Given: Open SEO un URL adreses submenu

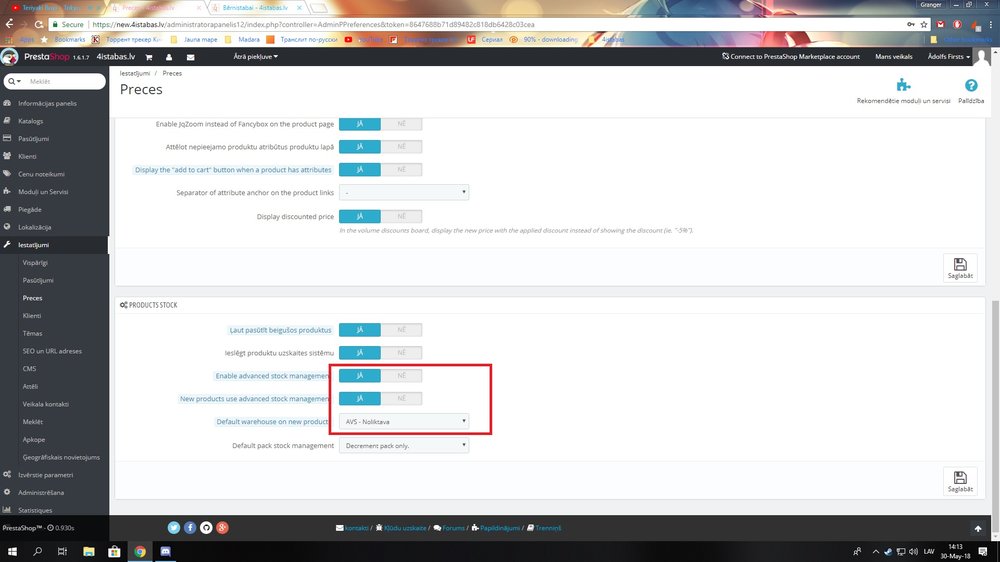Looking at the screenshot, I should [x=52, y=351].
